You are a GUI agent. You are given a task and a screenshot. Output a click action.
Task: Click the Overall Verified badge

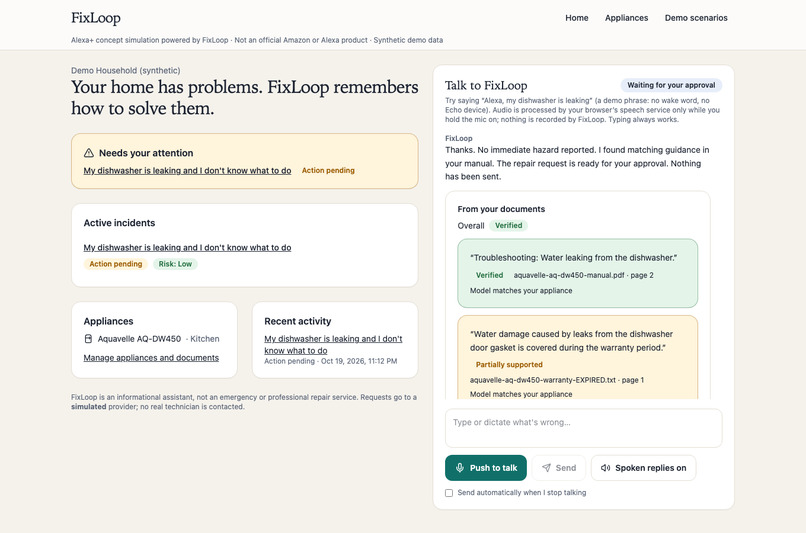click(508, 226)
